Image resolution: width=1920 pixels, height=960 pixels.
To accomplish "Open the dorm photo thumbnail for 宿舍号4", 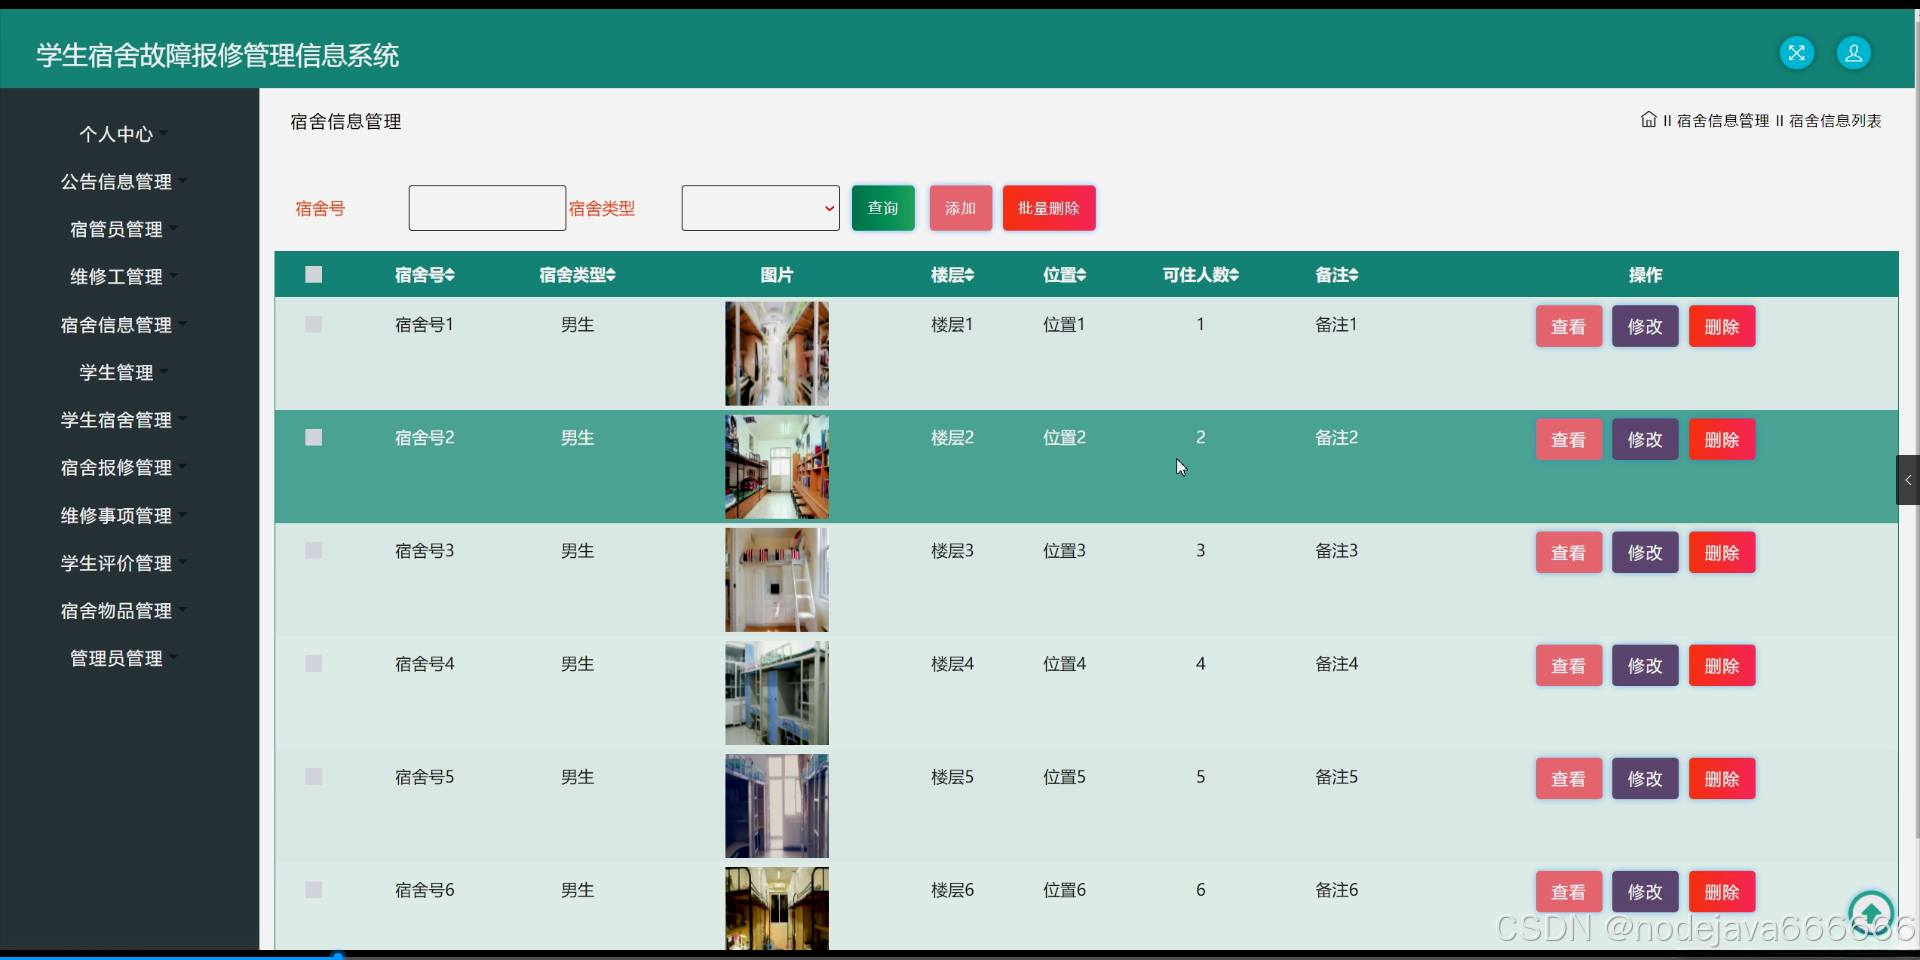I will point(777,692).
